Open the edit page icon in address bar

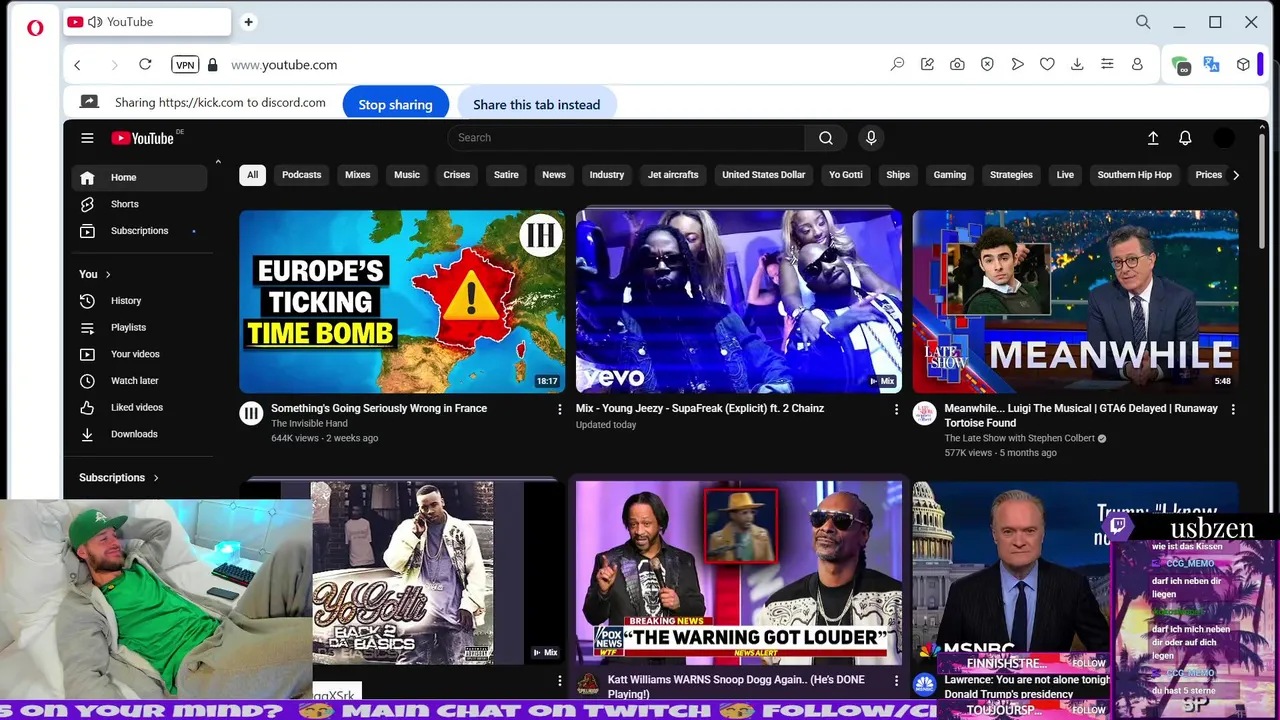pos(927,64)
